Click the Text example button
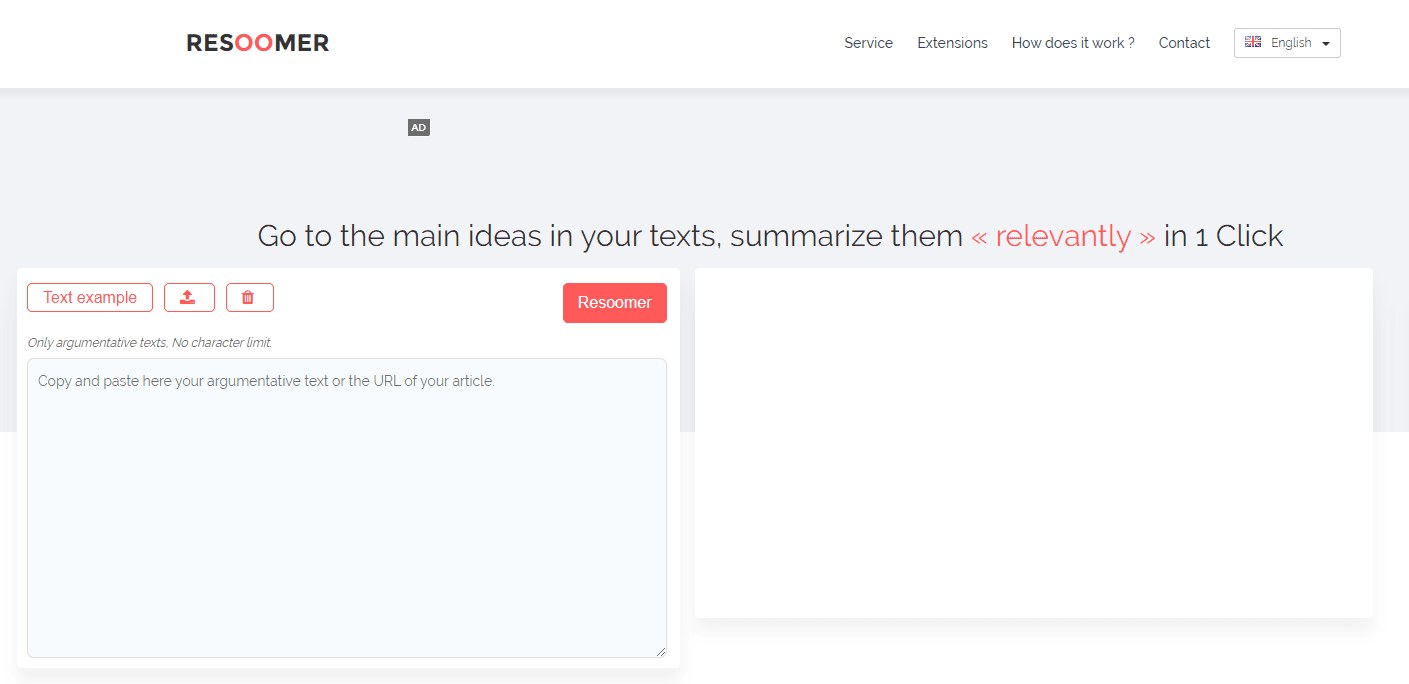 [x=90, y=297]
